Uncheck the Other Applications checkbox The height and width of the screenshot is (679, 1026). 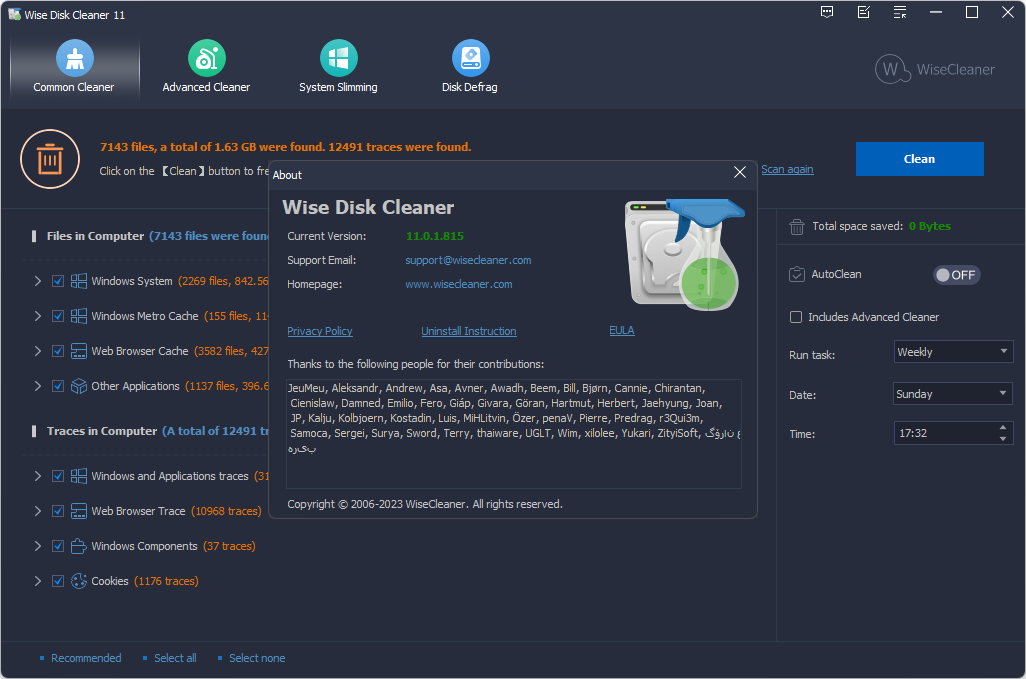[58, 386]
